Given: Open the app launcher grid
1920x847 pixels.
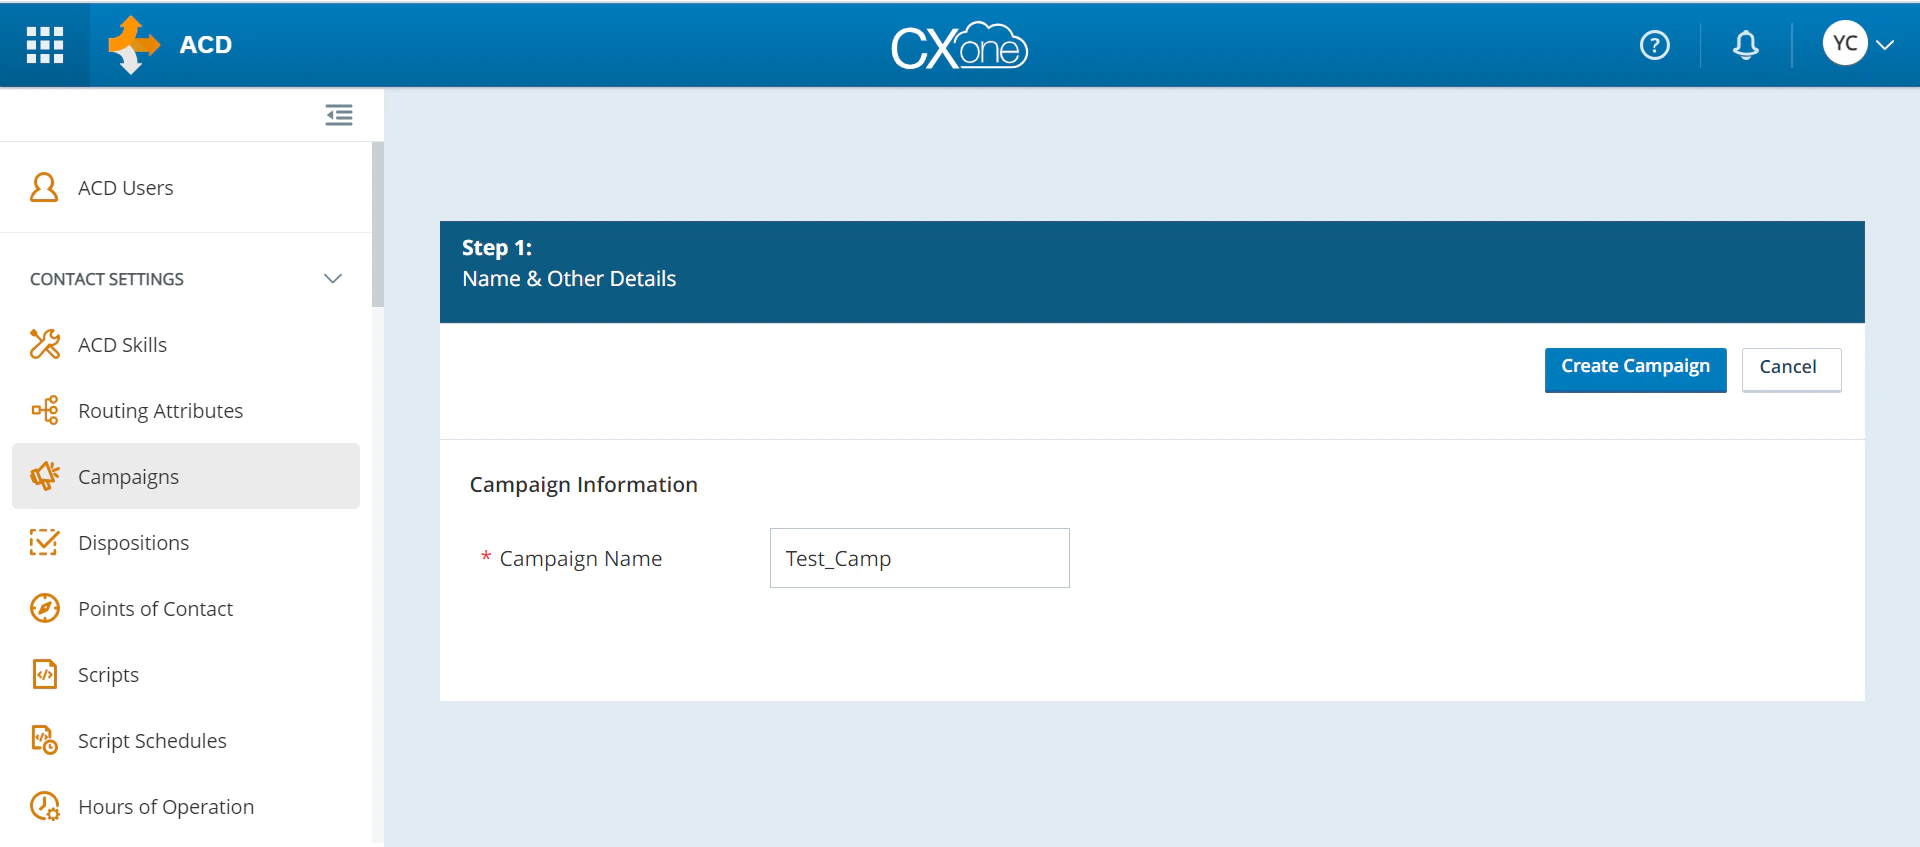Looking at the screenshot, I should tap(45, 45).
